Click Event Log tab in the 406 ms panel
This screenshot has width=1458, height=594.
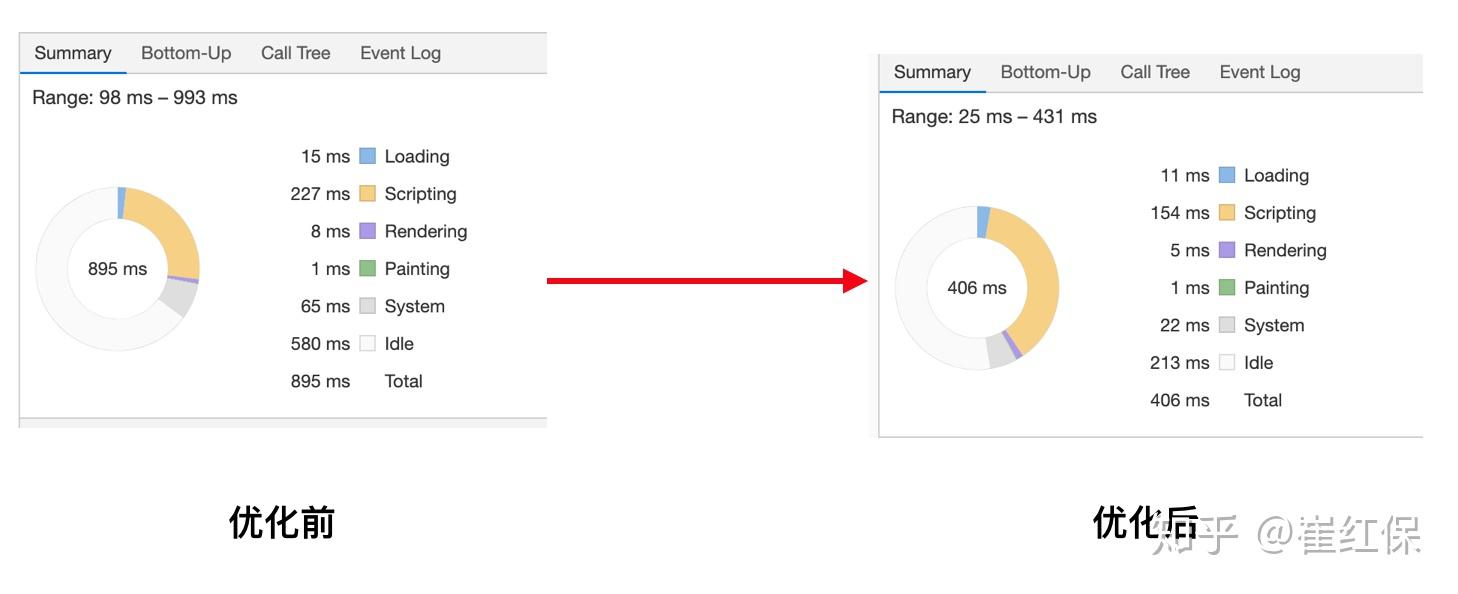[1260, 72]
